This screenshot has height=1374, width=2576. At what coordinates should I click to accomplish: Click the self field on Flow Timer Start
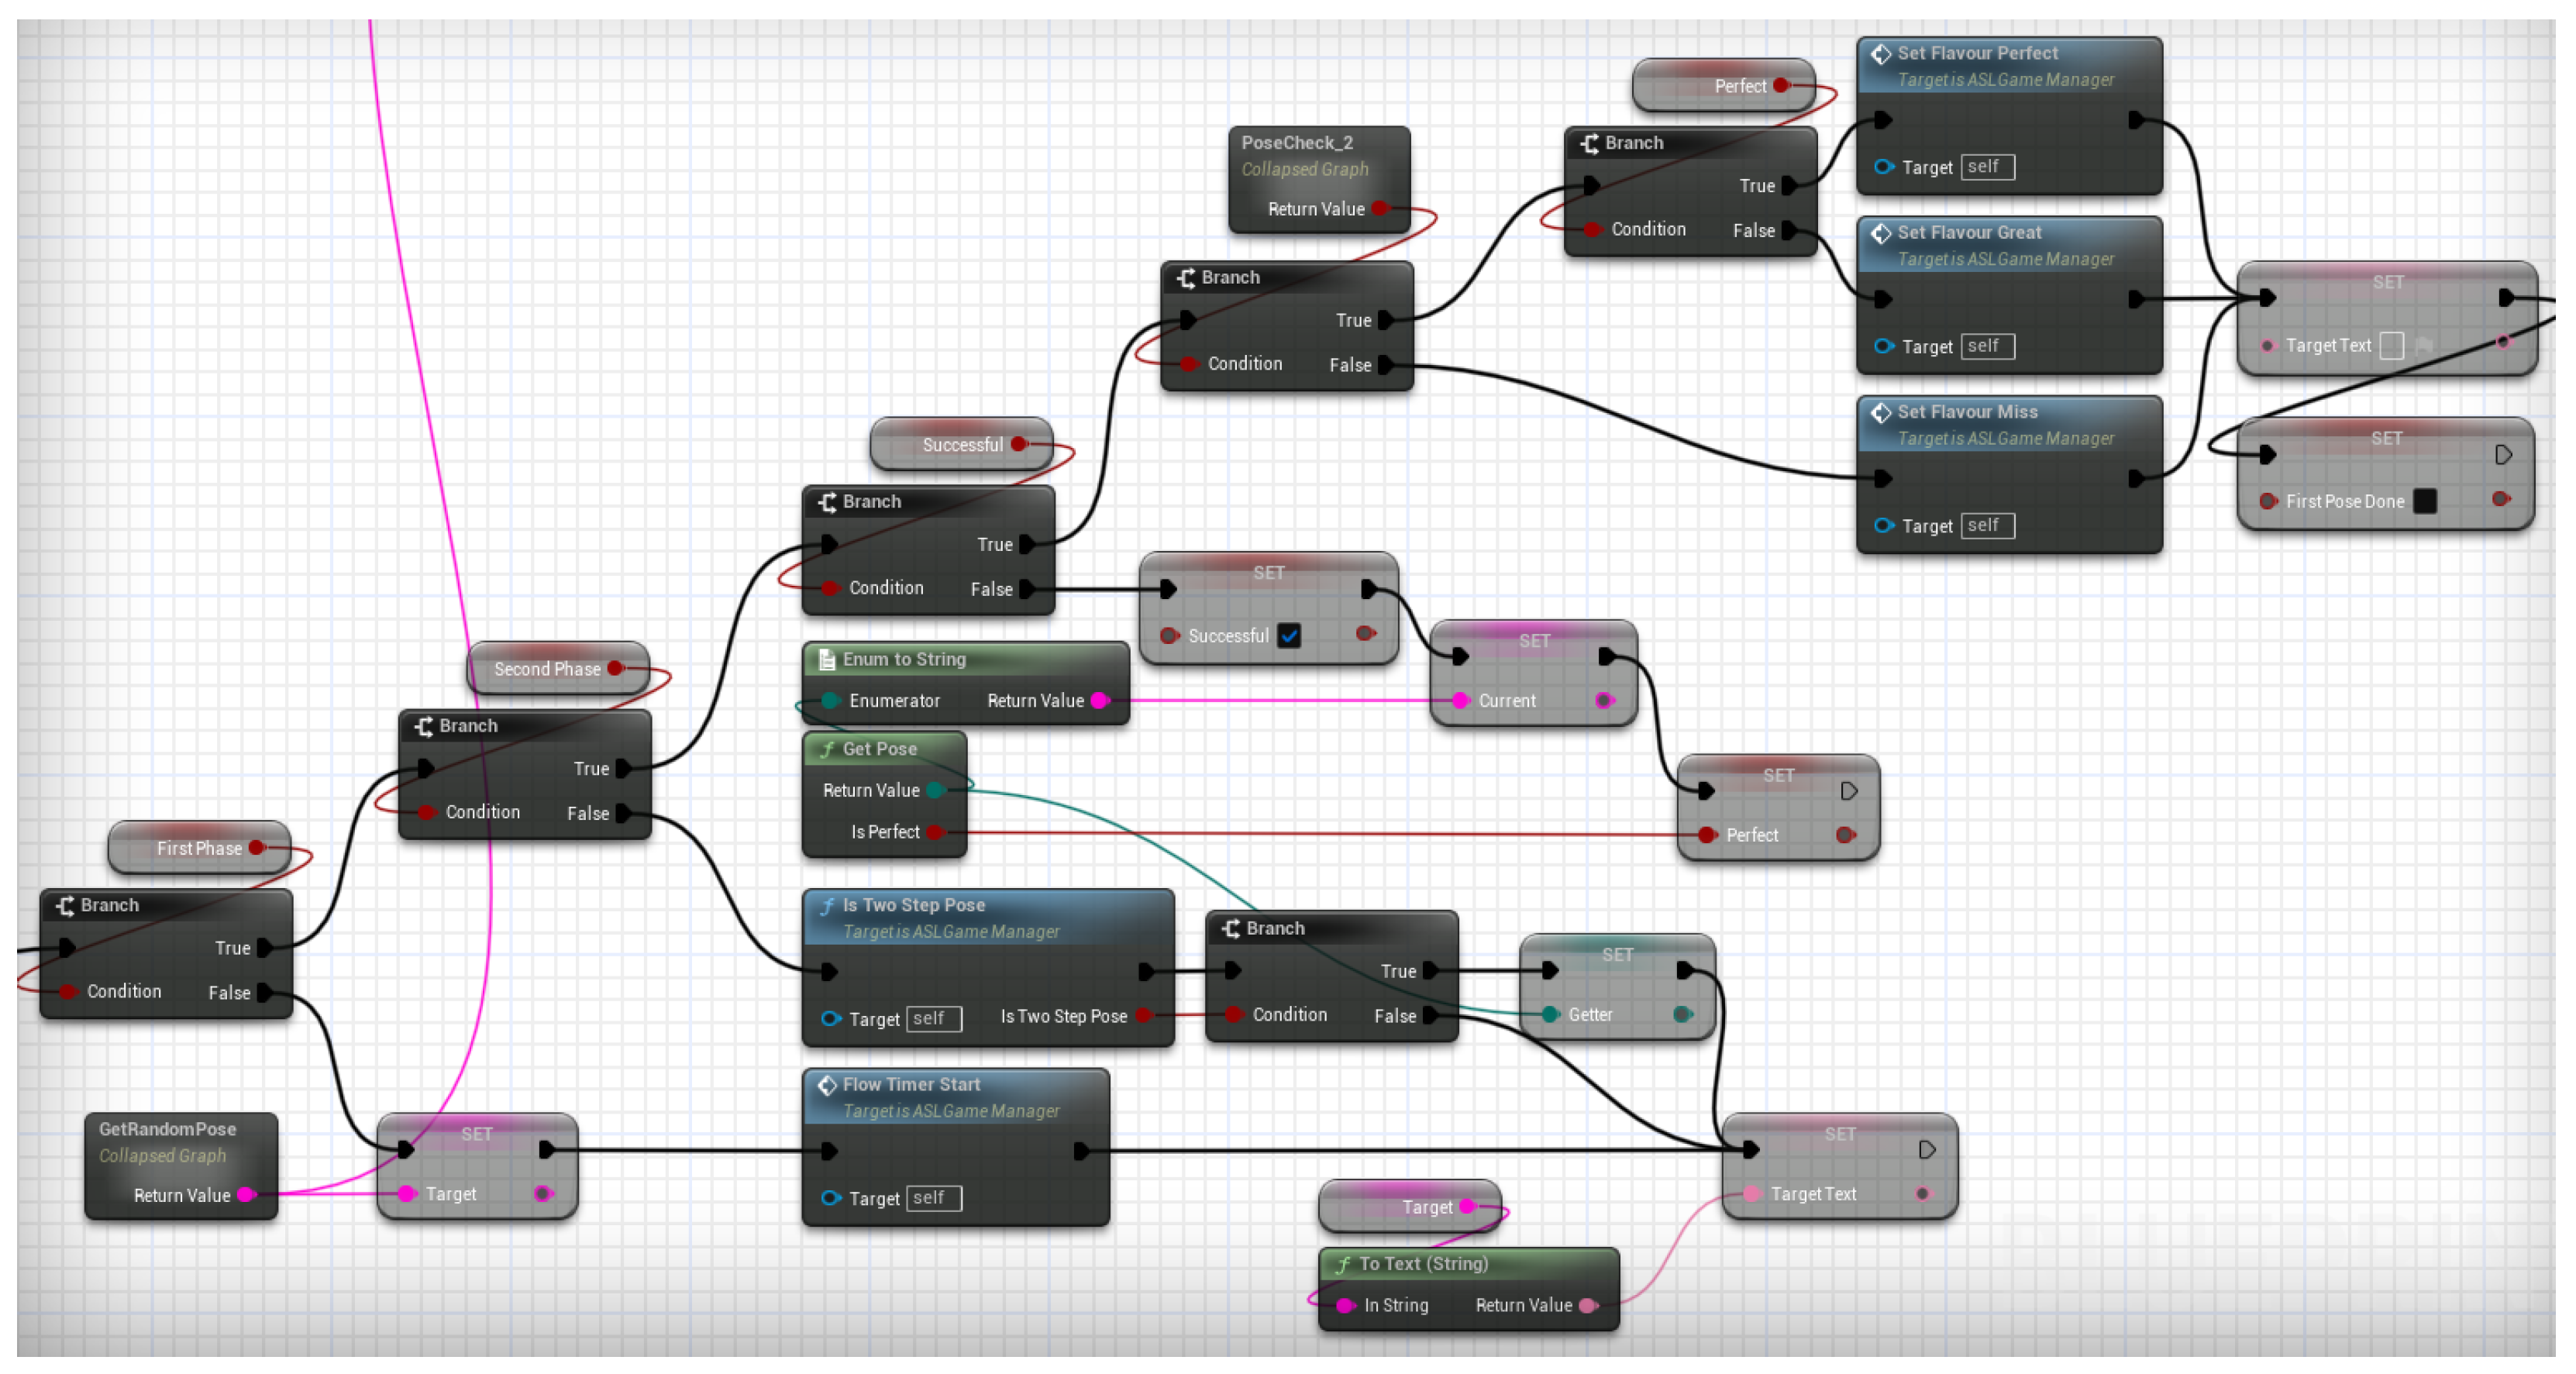pyautogui.click(x=933, y=1199)
